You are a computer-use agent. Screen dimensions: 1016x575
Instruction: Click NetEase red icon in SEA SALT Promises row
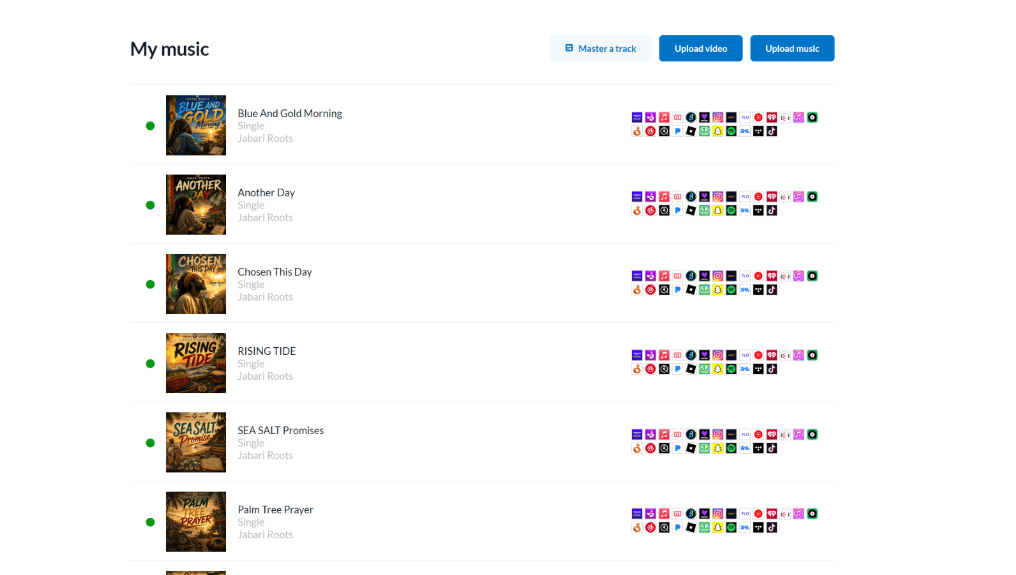tap(651, 448)
